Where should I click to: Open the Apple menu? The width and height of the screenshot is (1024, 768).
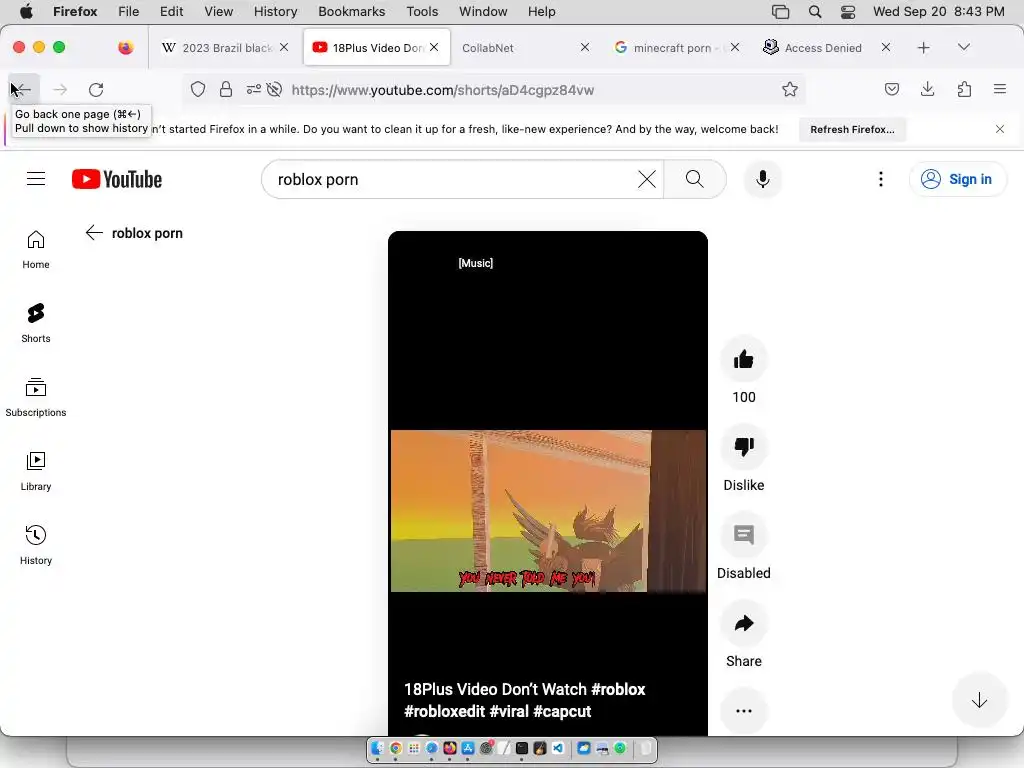point(26,11)
